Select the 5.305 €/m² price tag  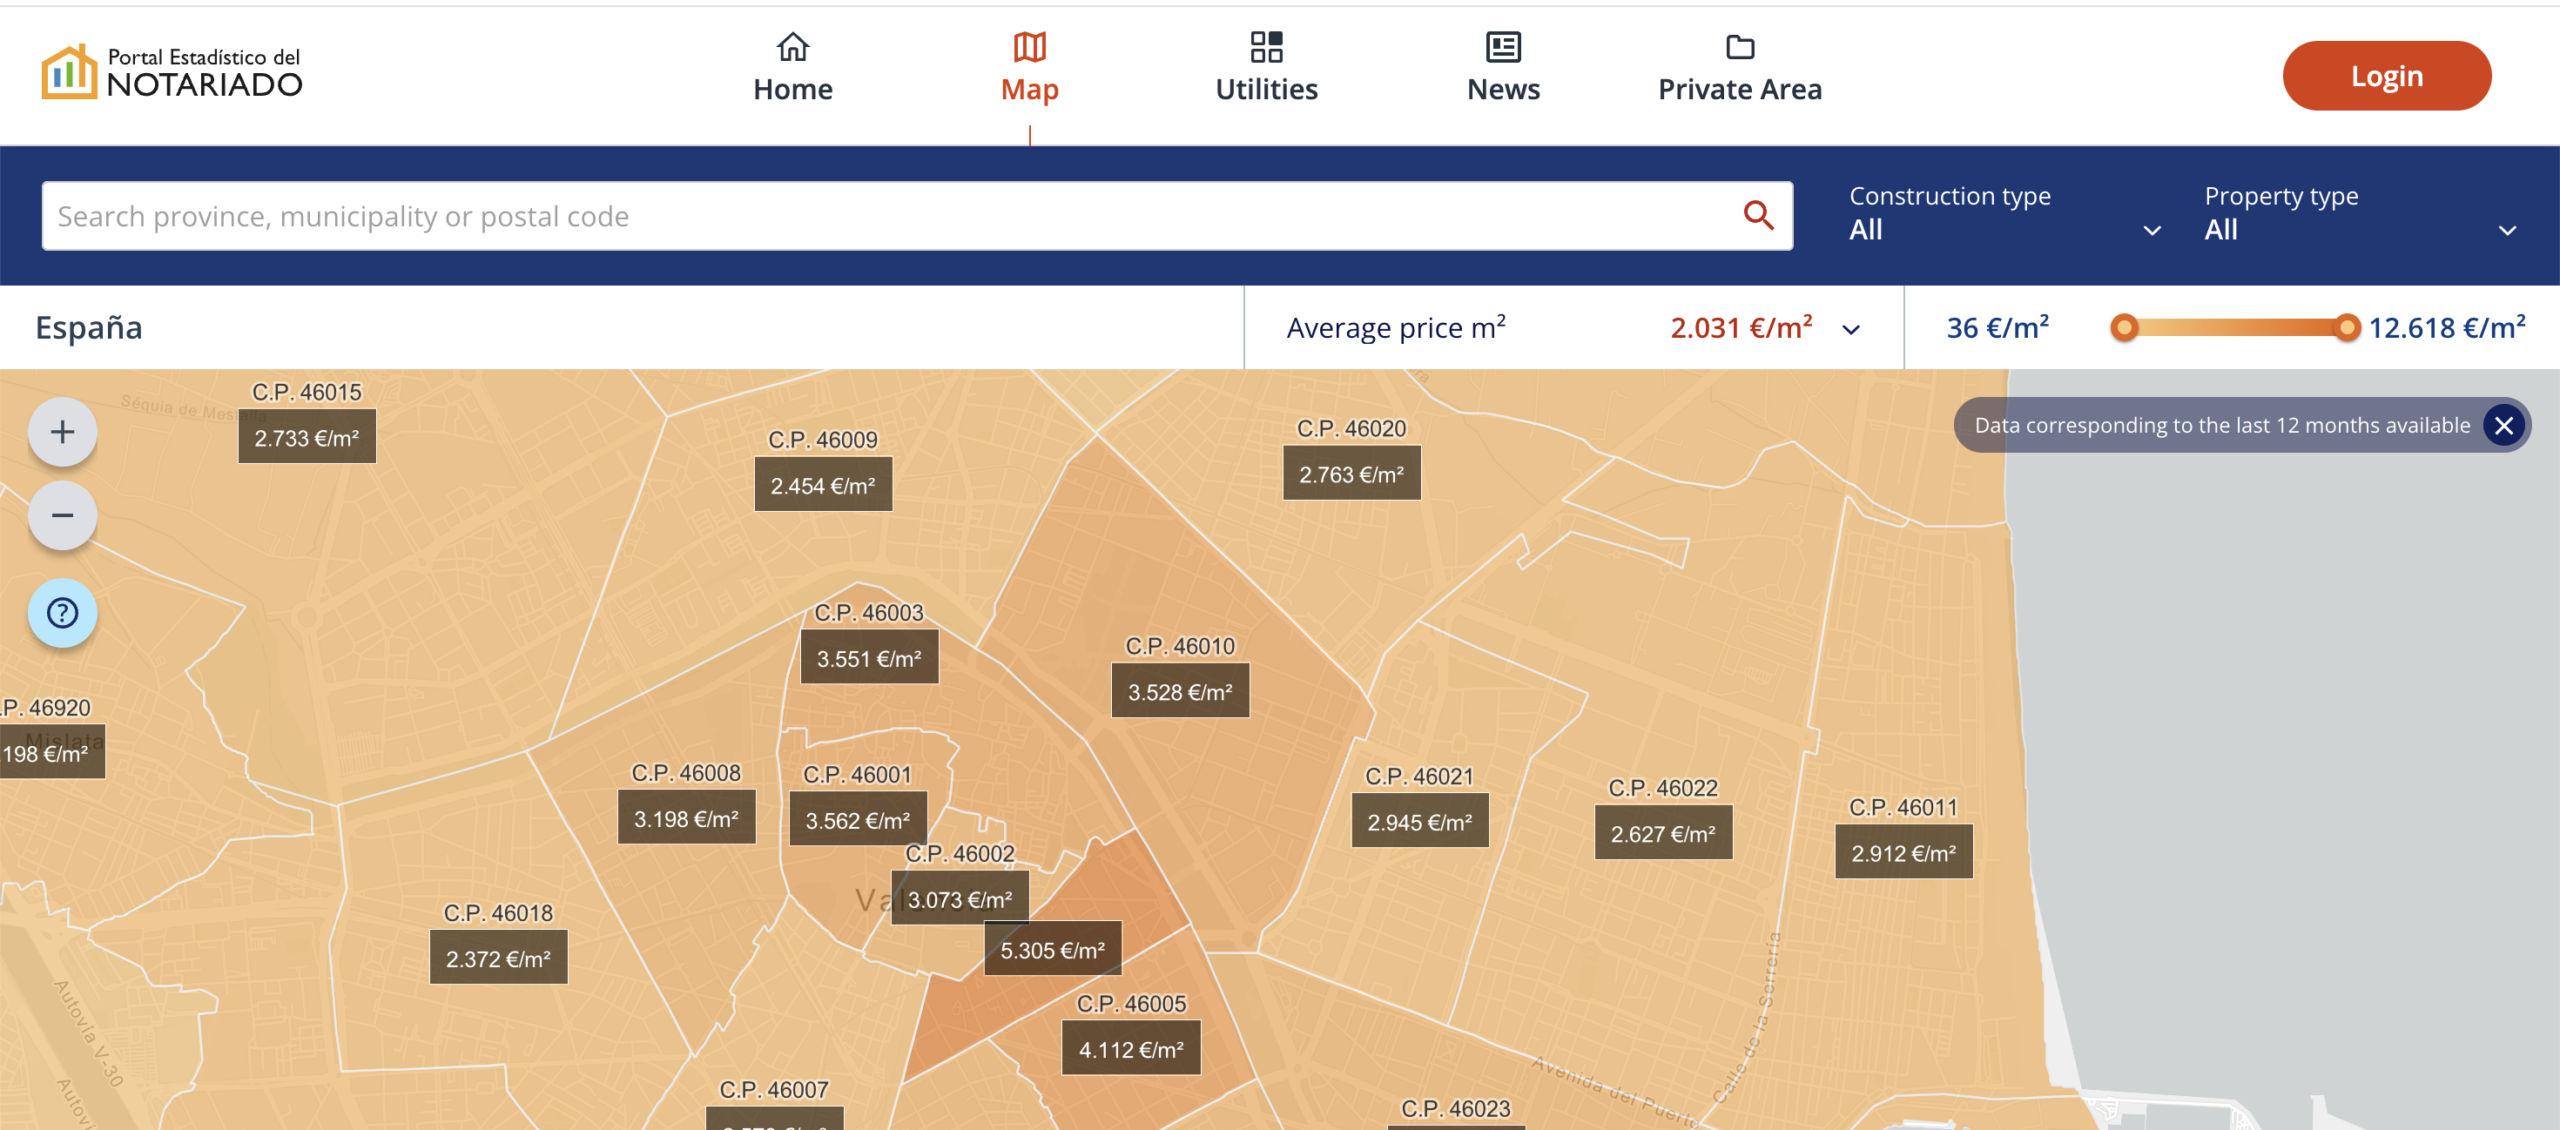(1053, 949)
